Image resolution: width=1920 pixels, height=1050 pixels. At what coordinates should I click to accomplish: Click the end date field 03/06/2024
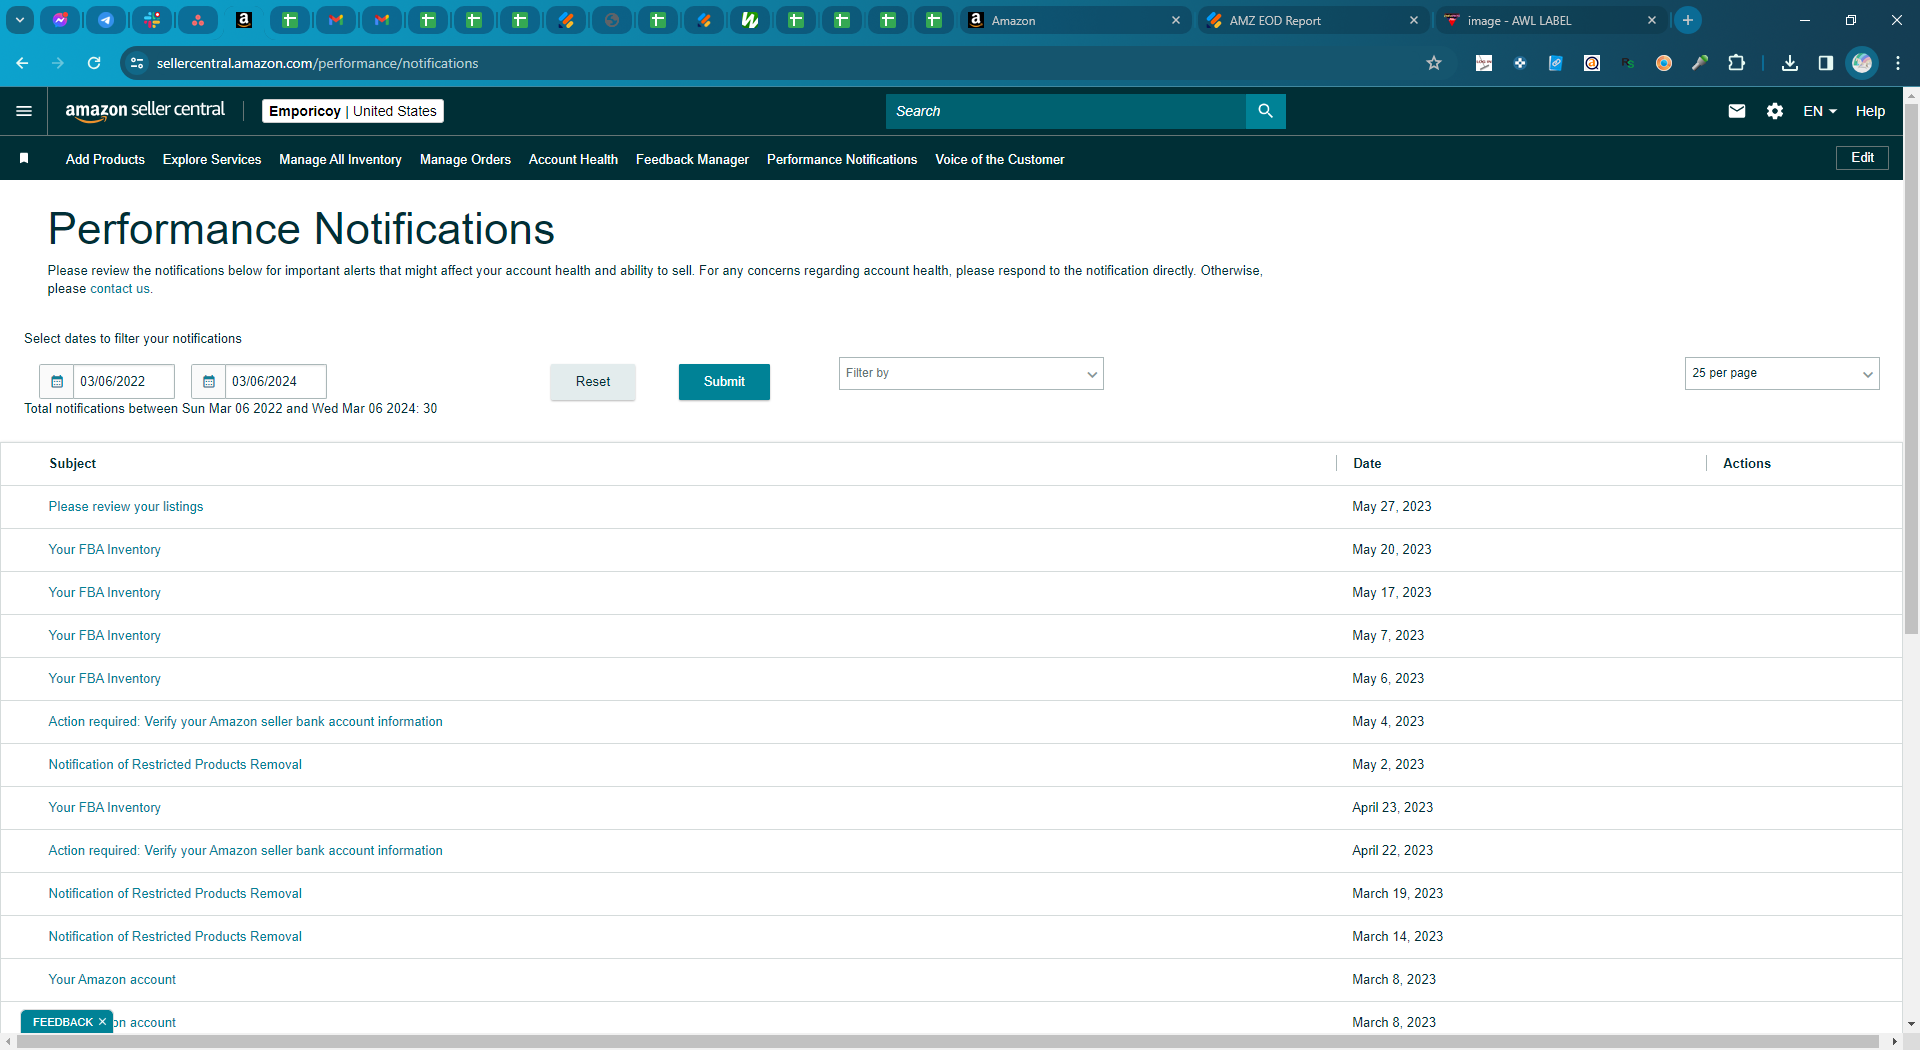276,381
